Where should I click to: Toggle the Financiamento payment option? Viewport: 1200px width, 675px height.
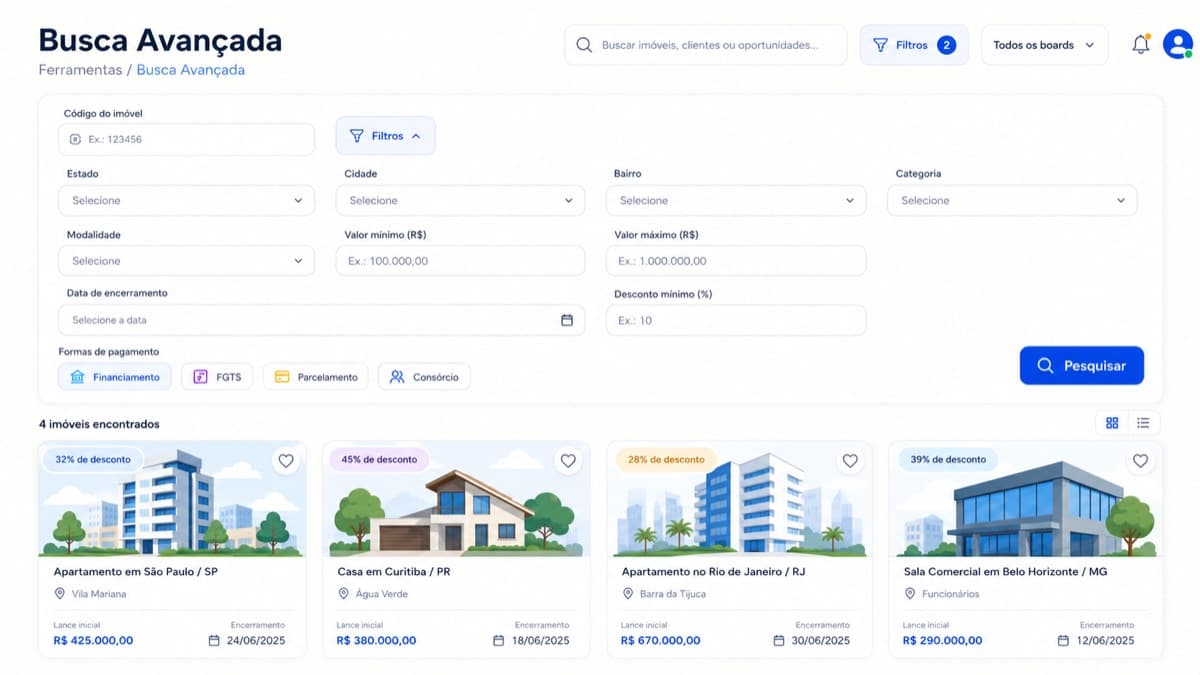[115, 377]
